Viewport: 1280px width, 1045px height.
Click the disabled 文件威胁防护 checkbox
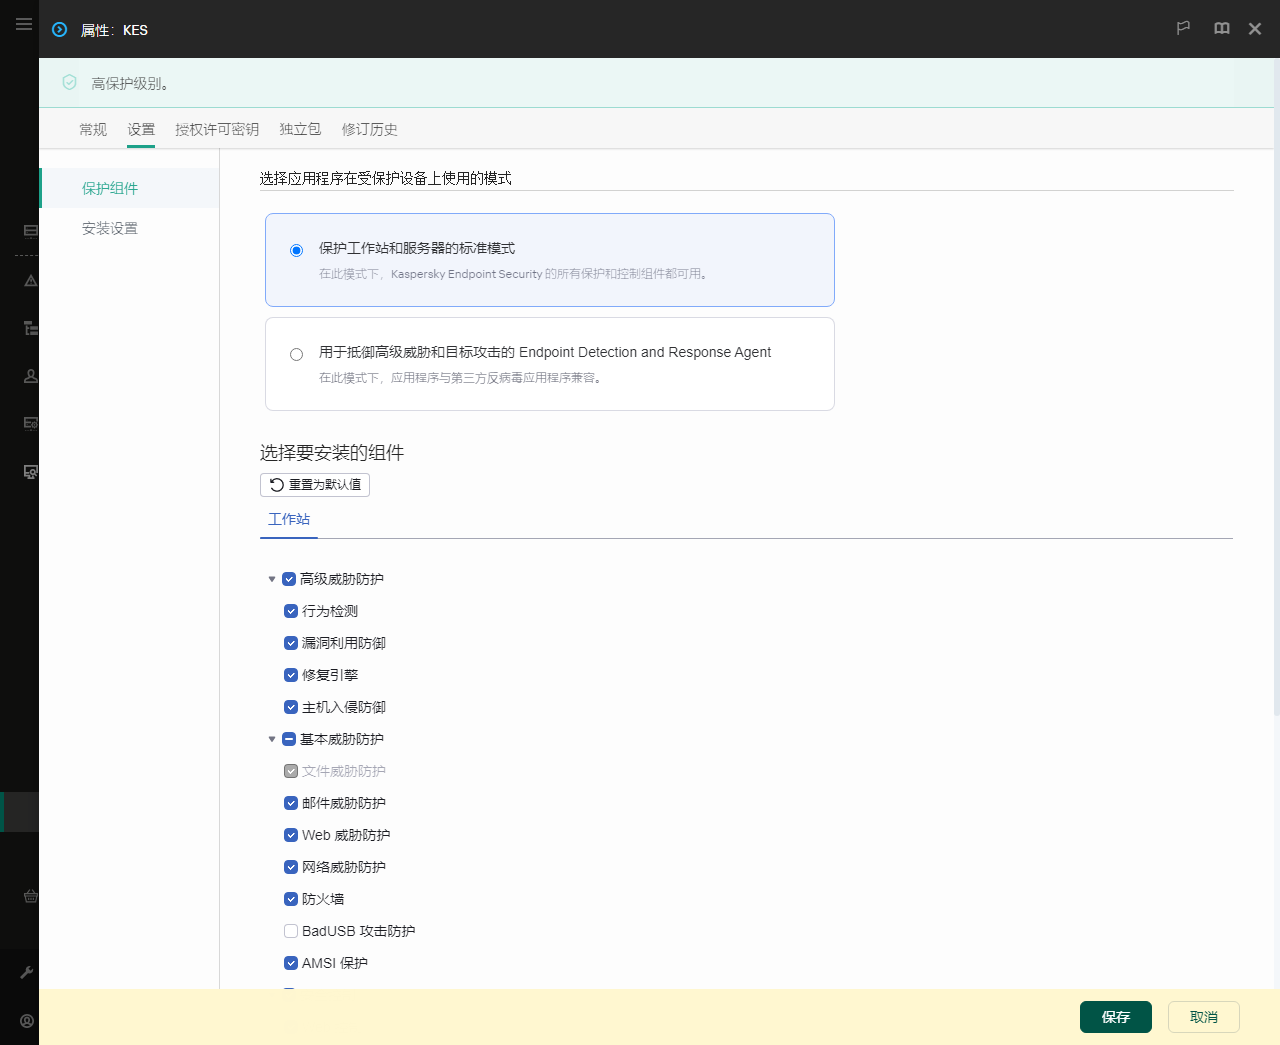pyautogui.click(x=291, y=771)
